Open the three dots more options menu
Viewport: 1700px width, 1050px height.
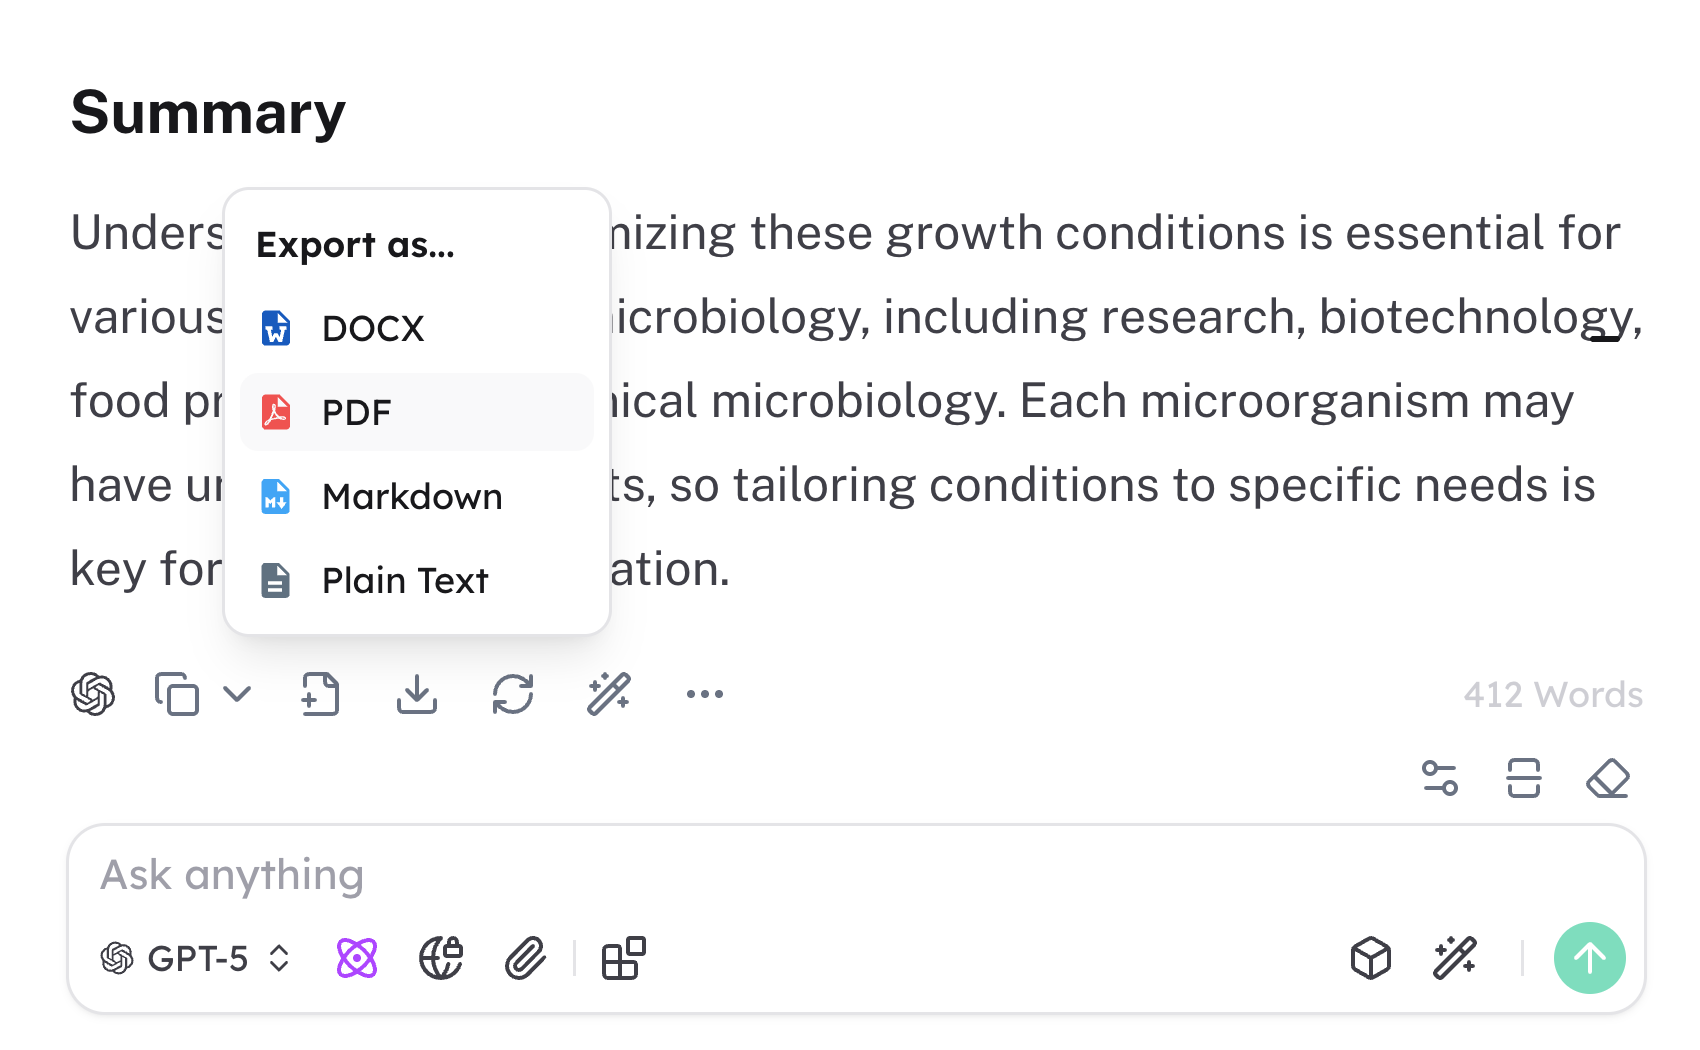704,694
